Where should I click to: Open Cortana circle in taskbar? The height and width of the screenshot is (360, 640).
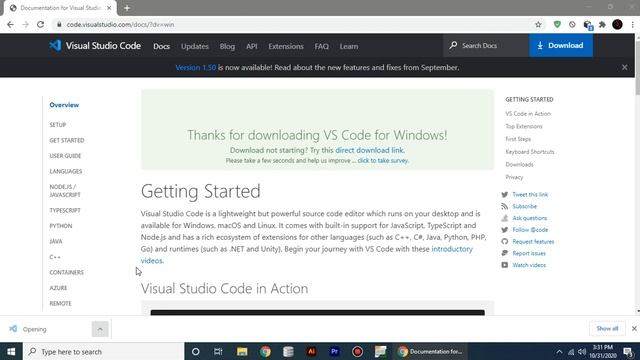point(196,351)
